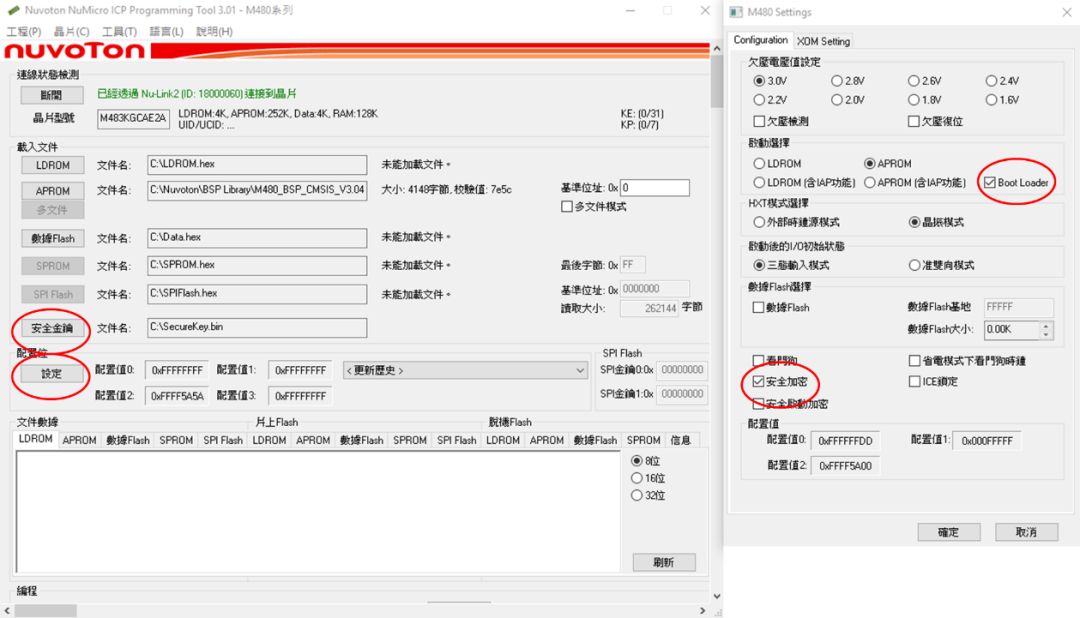Select 1.6V brown-out voltage
1080x618 pixels.
tap(990, 100)
